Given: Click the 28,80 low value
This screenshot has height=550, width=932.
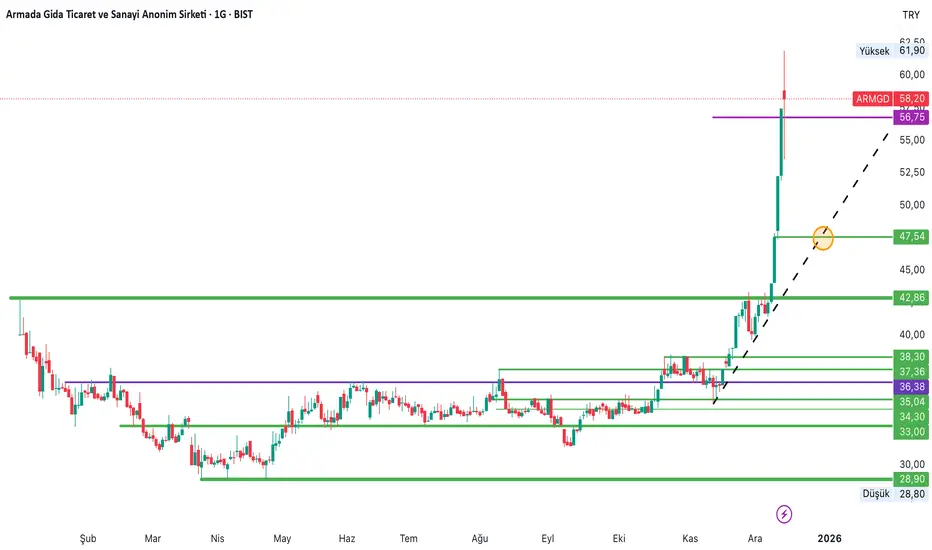Looking at the screenshot, I should pos(912,494).
